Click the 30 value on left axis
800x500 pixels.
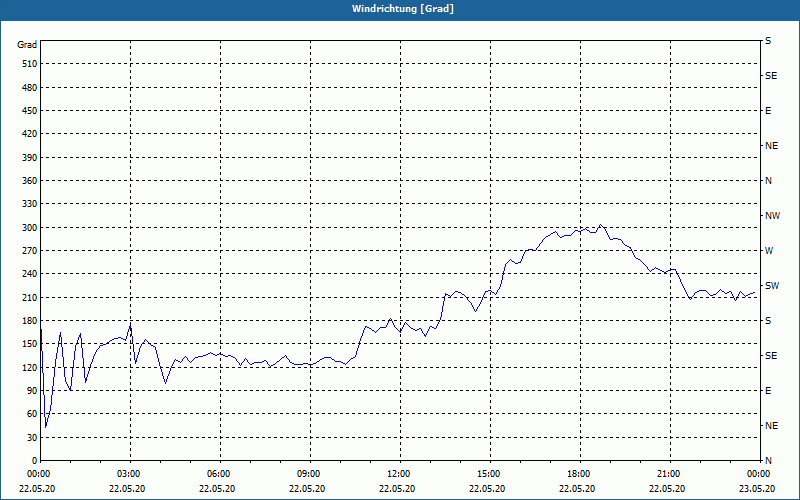click(32, 438)
